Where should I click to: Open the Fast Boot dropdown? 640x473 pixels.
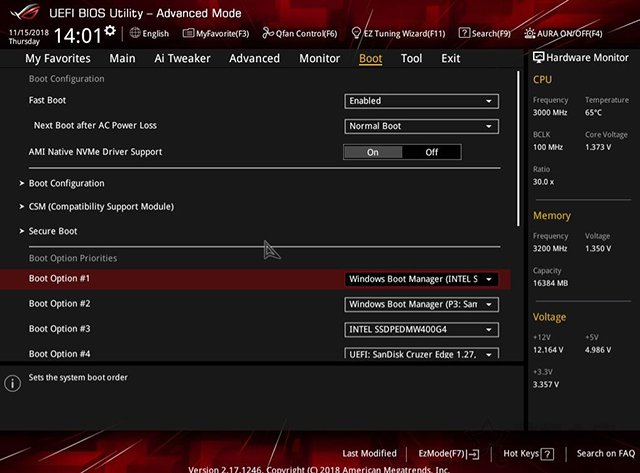(x=421, y=101)
